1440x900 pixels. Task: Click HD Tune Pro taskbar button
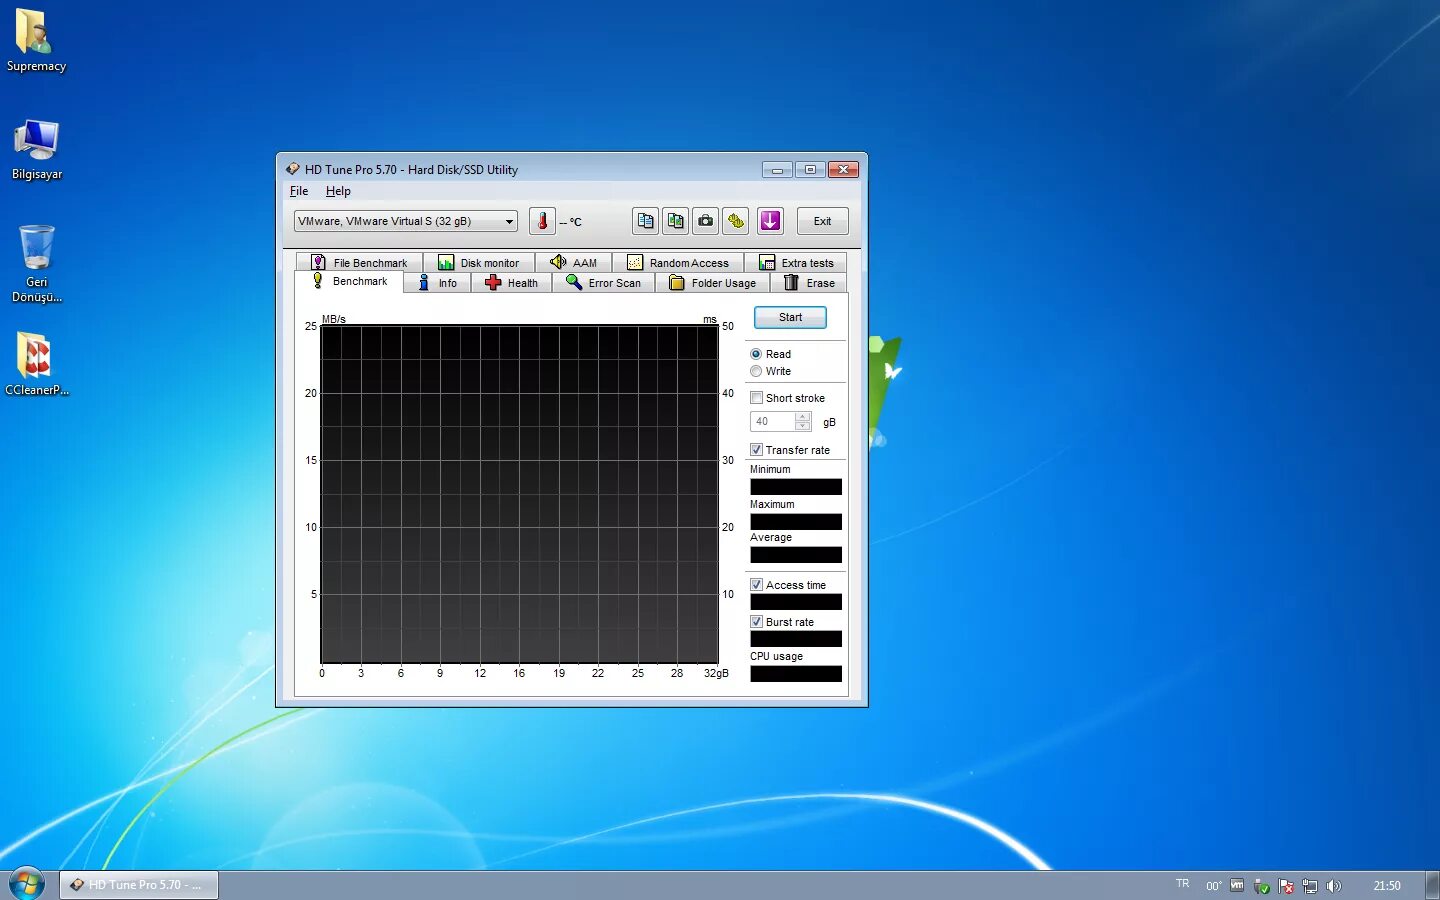(x=139, y=885)
